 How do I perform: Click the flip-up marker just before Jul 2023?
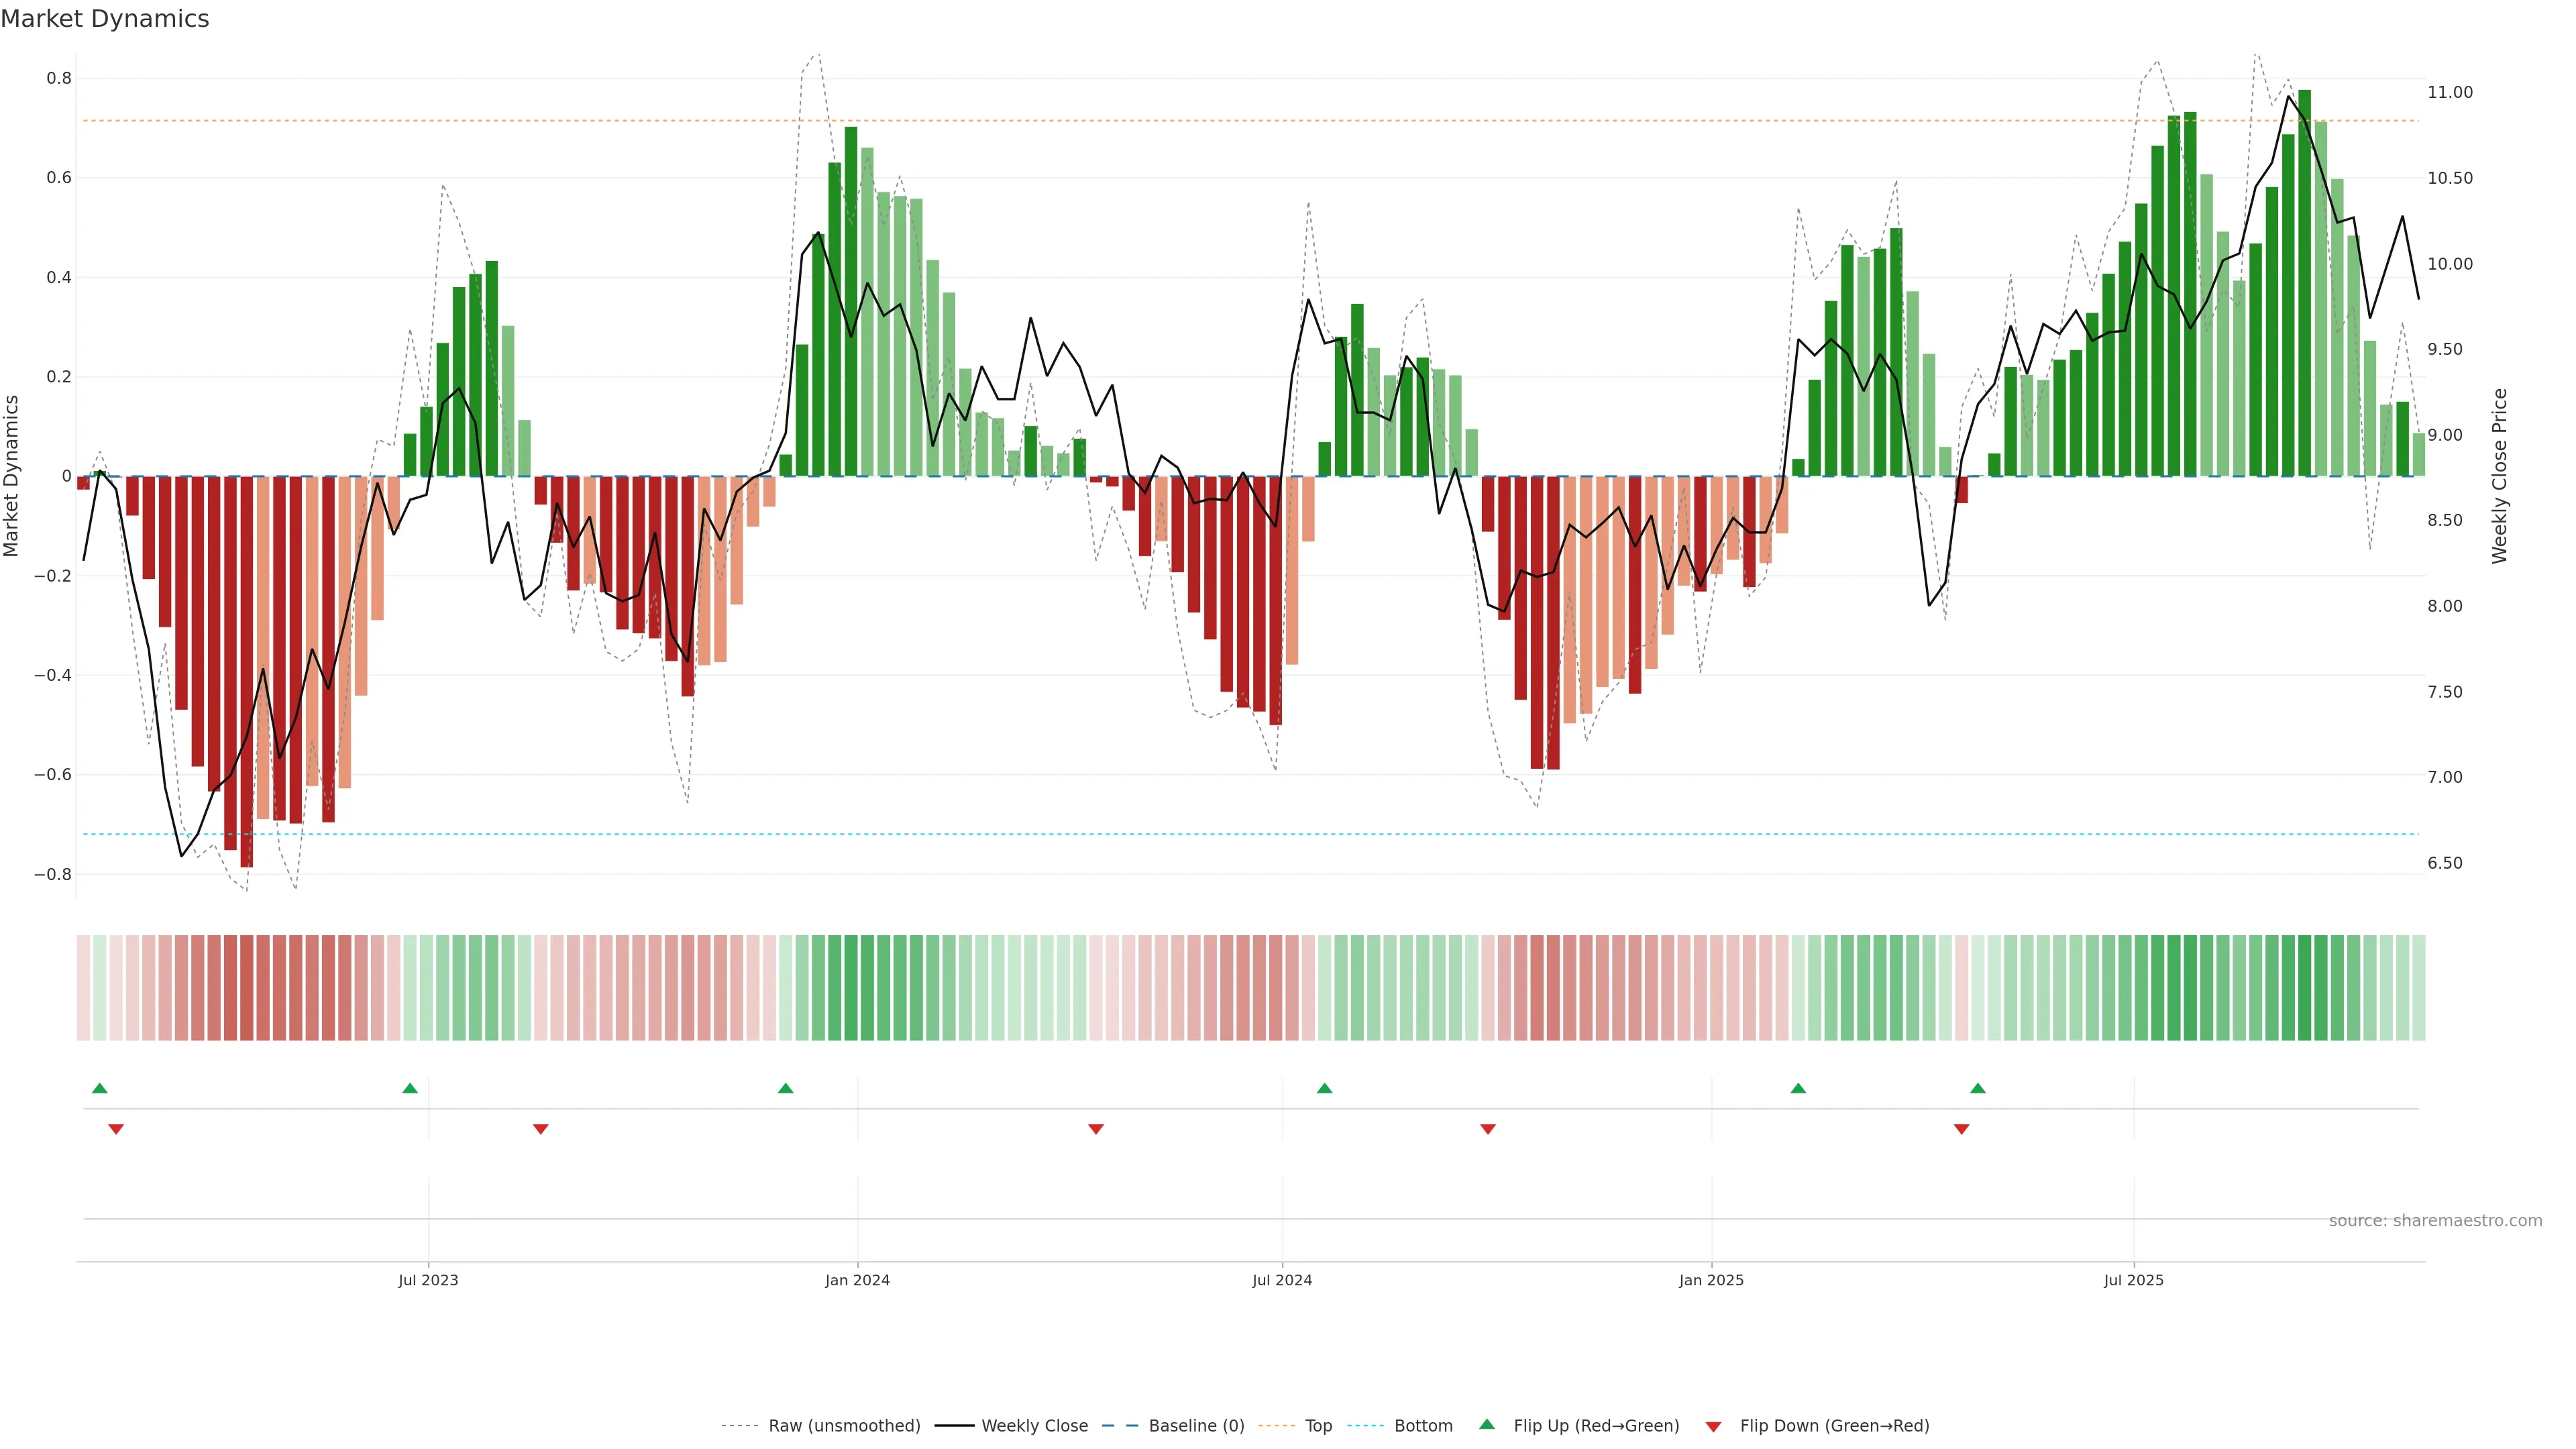(x=410, y=1088)
